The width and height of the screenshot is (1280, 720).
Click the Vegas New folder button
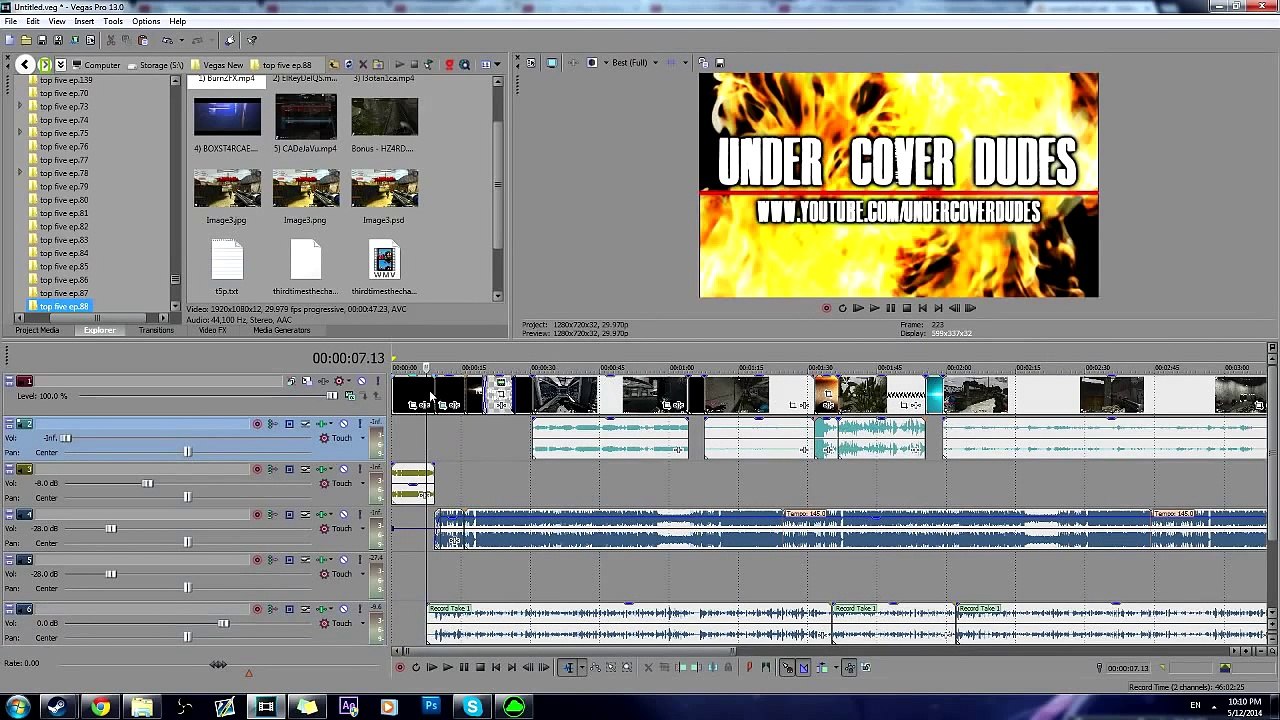coord(217,65)
